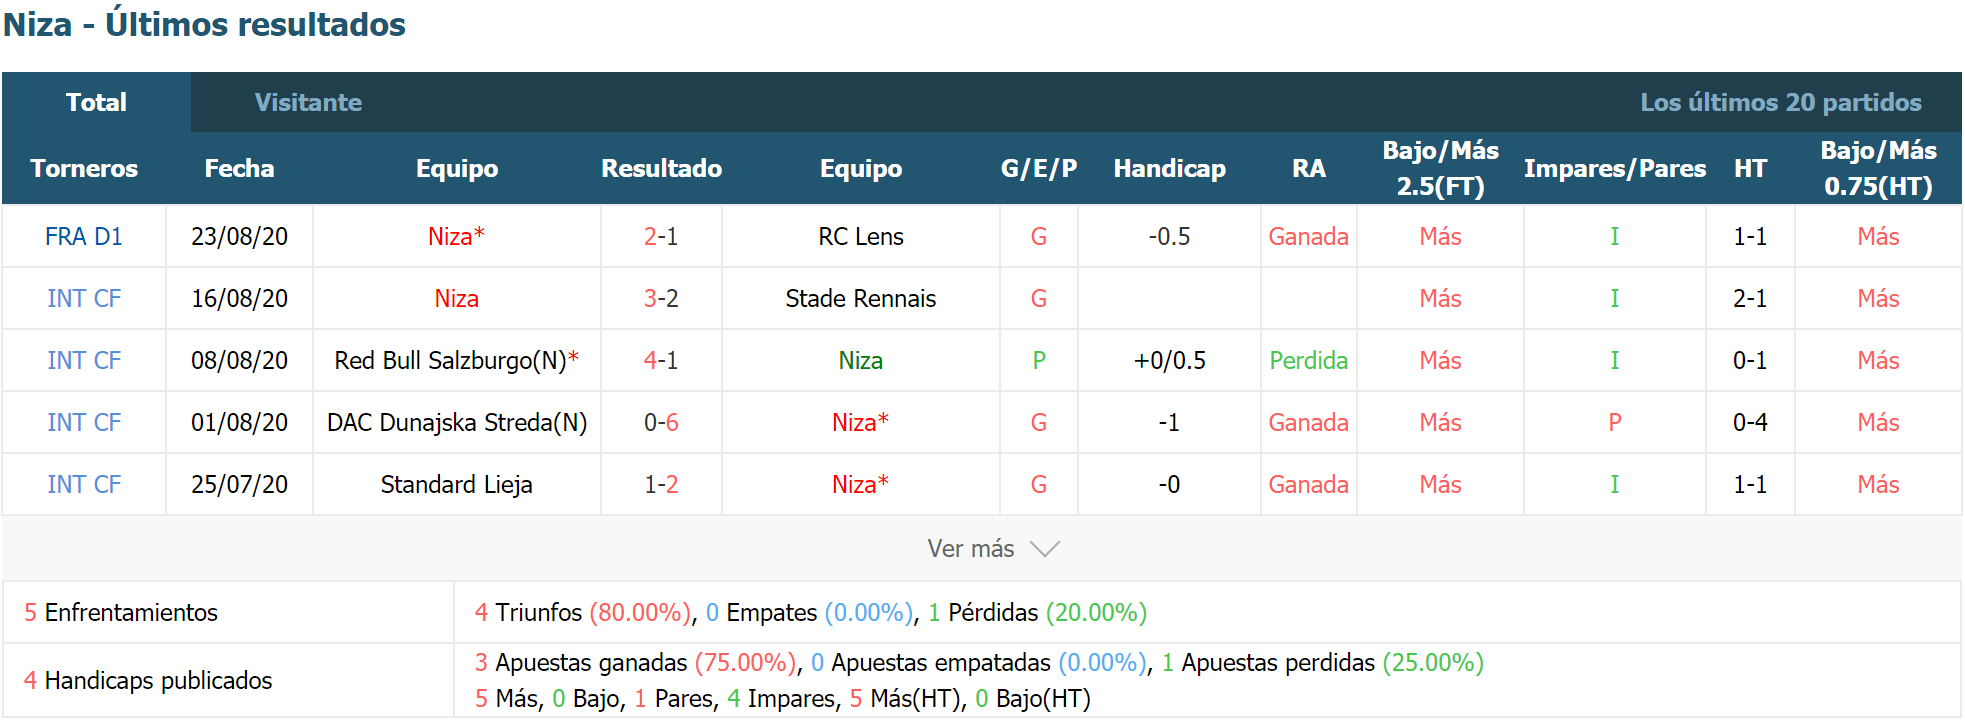This screenshot has width=1965, height=726.
Task: Open the 2-1 result against RC Lens
Action: 661,237
